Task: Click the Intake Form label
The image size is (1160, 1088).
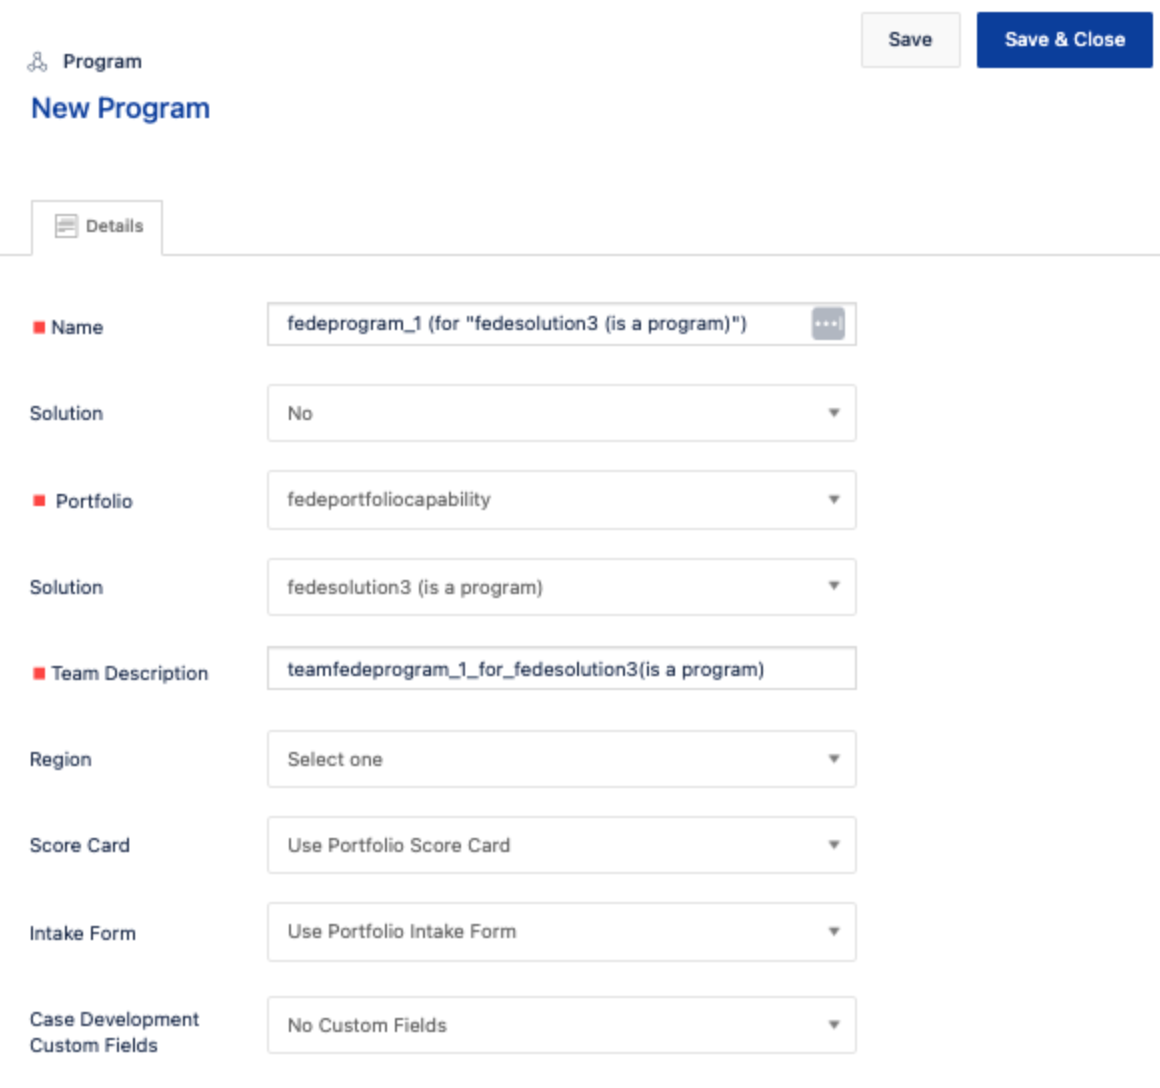Action: click(83, 933)
